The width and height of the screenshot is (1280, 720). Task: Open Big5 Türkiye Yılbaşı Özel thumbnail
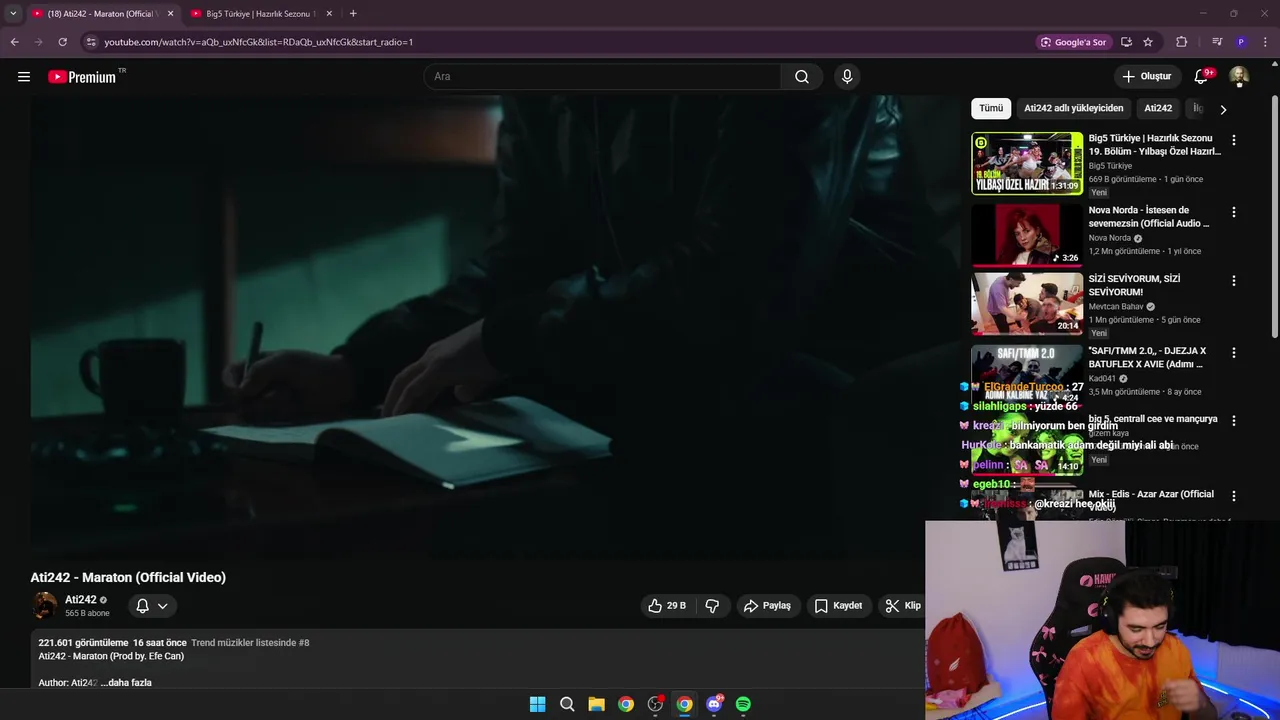pos(1027,163)
